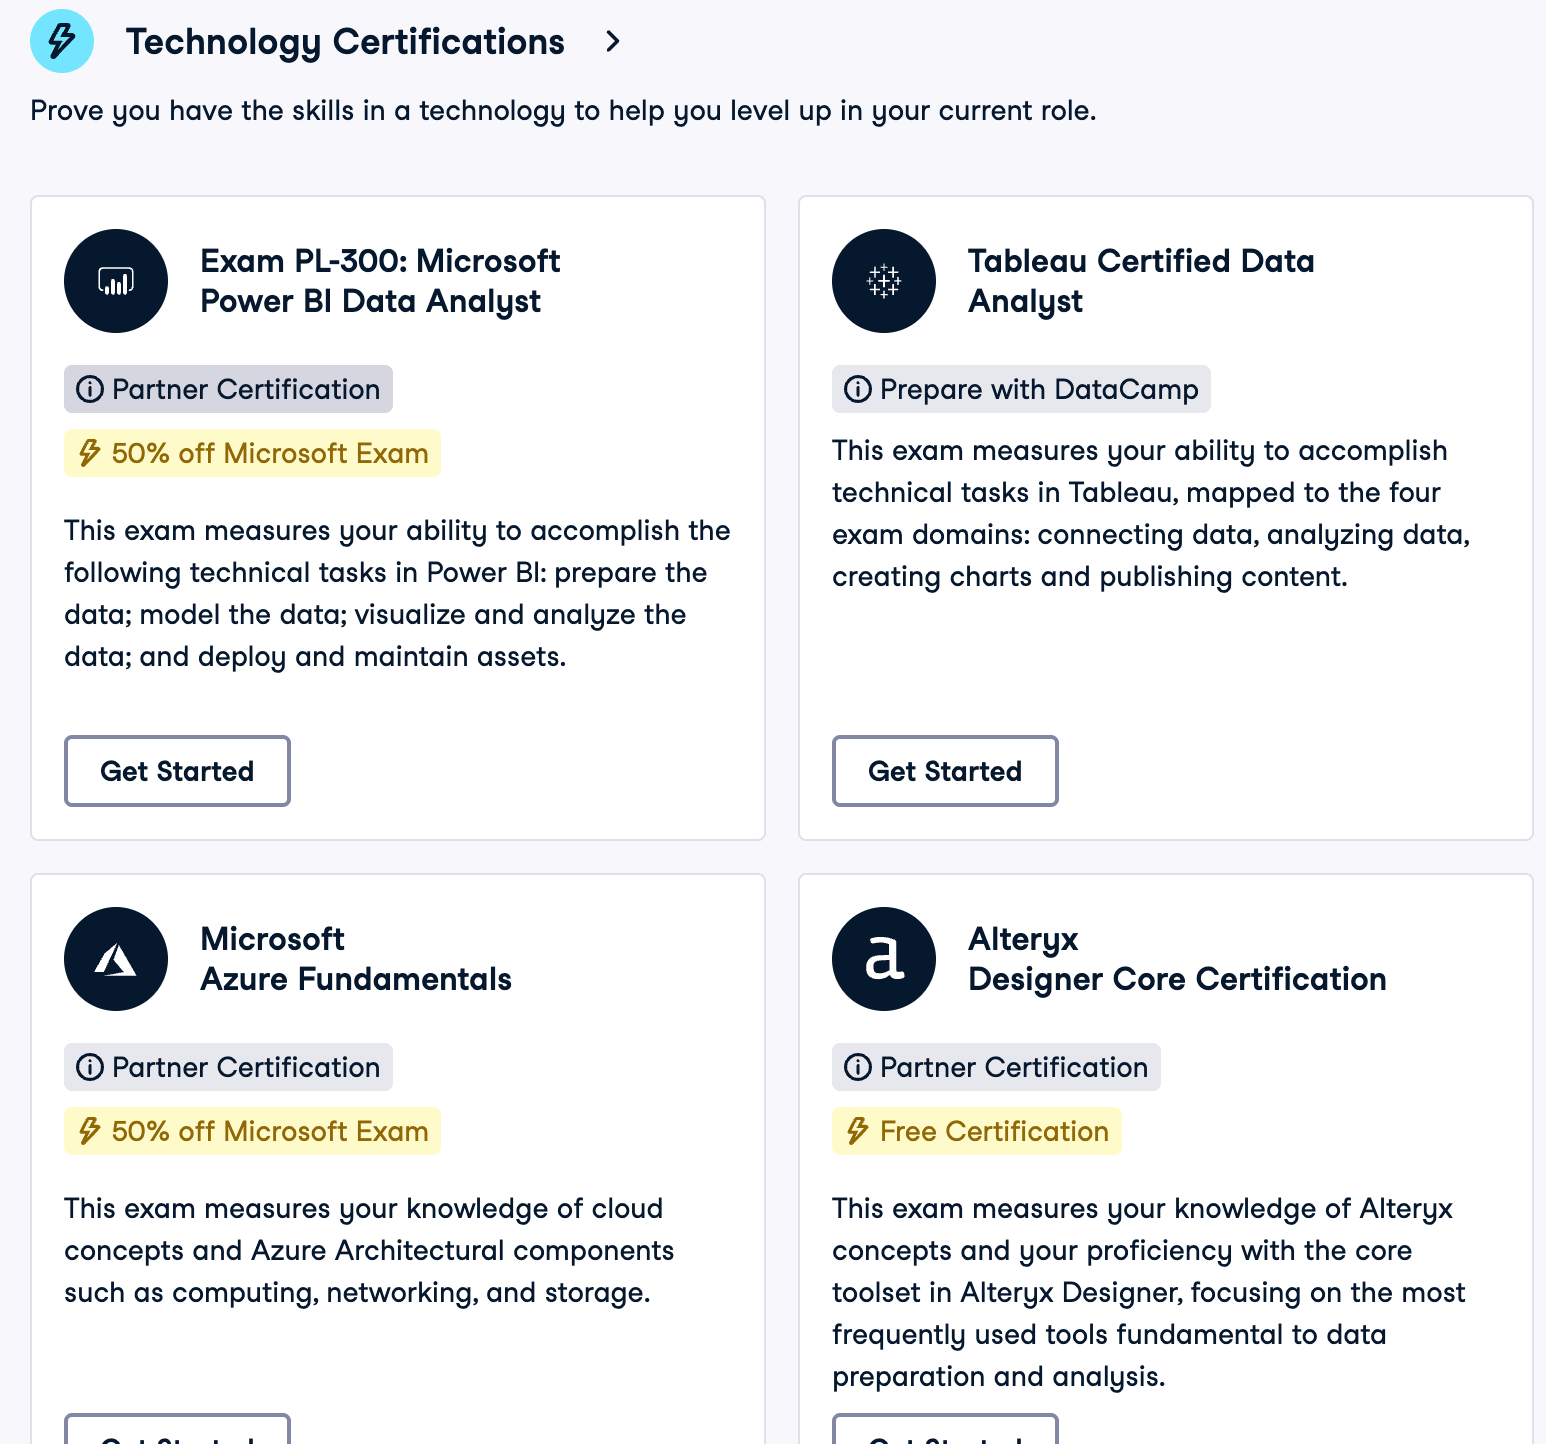Click Get Started for the Tableau certification
Screen dimensions: 1546x1444
pyautogui.click(x=945, y=771)
